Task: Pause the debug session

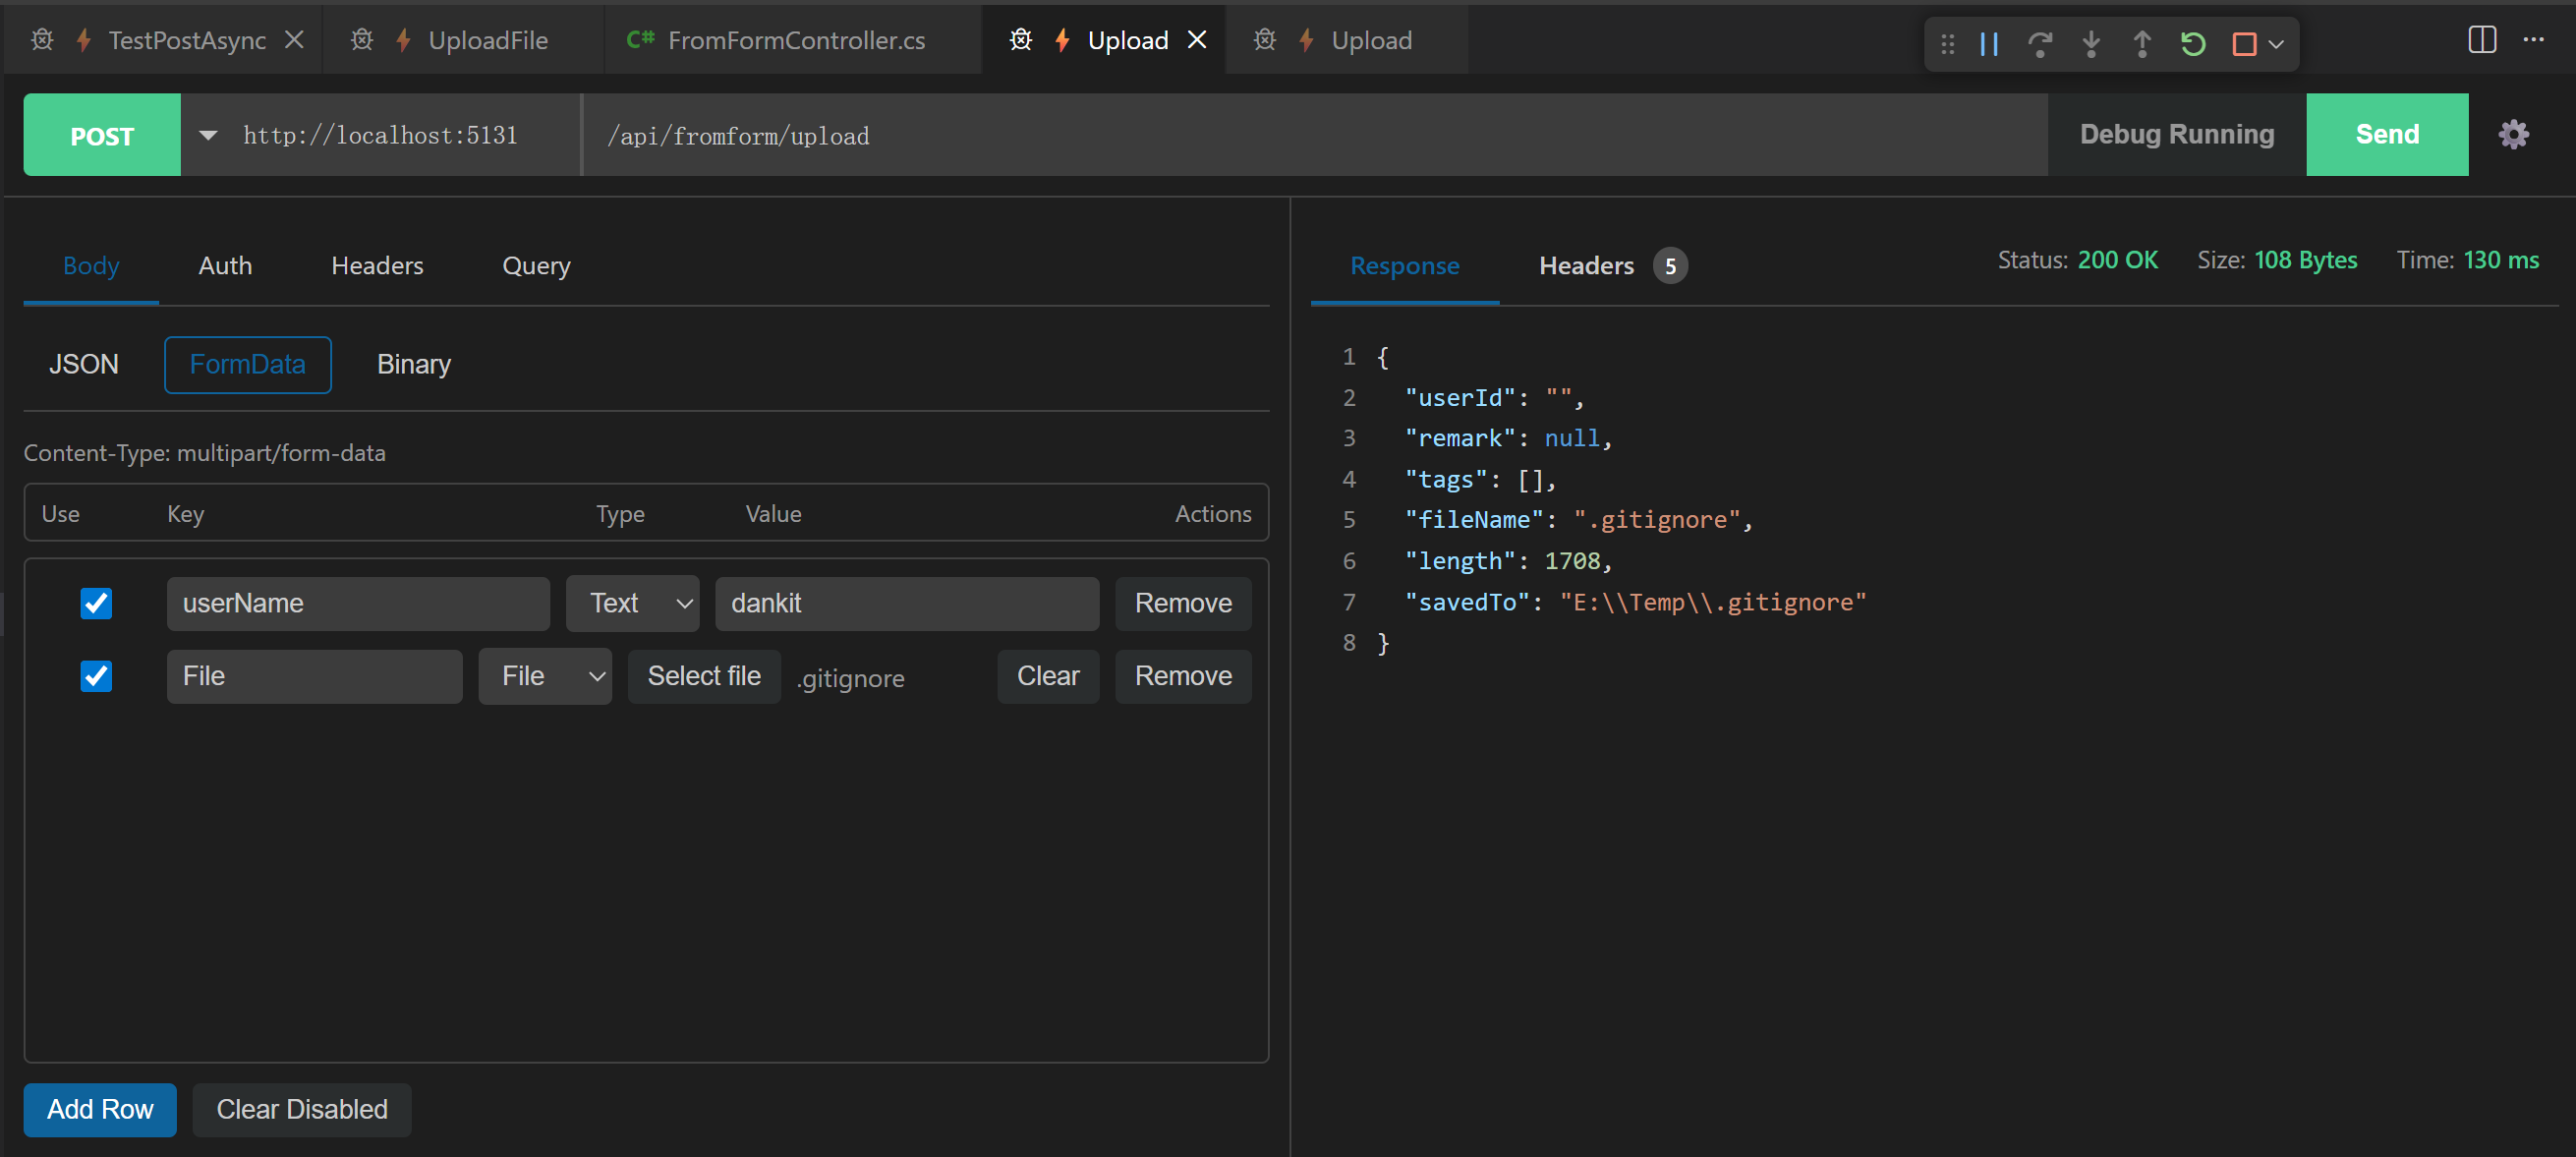Action: (1989, 44)
